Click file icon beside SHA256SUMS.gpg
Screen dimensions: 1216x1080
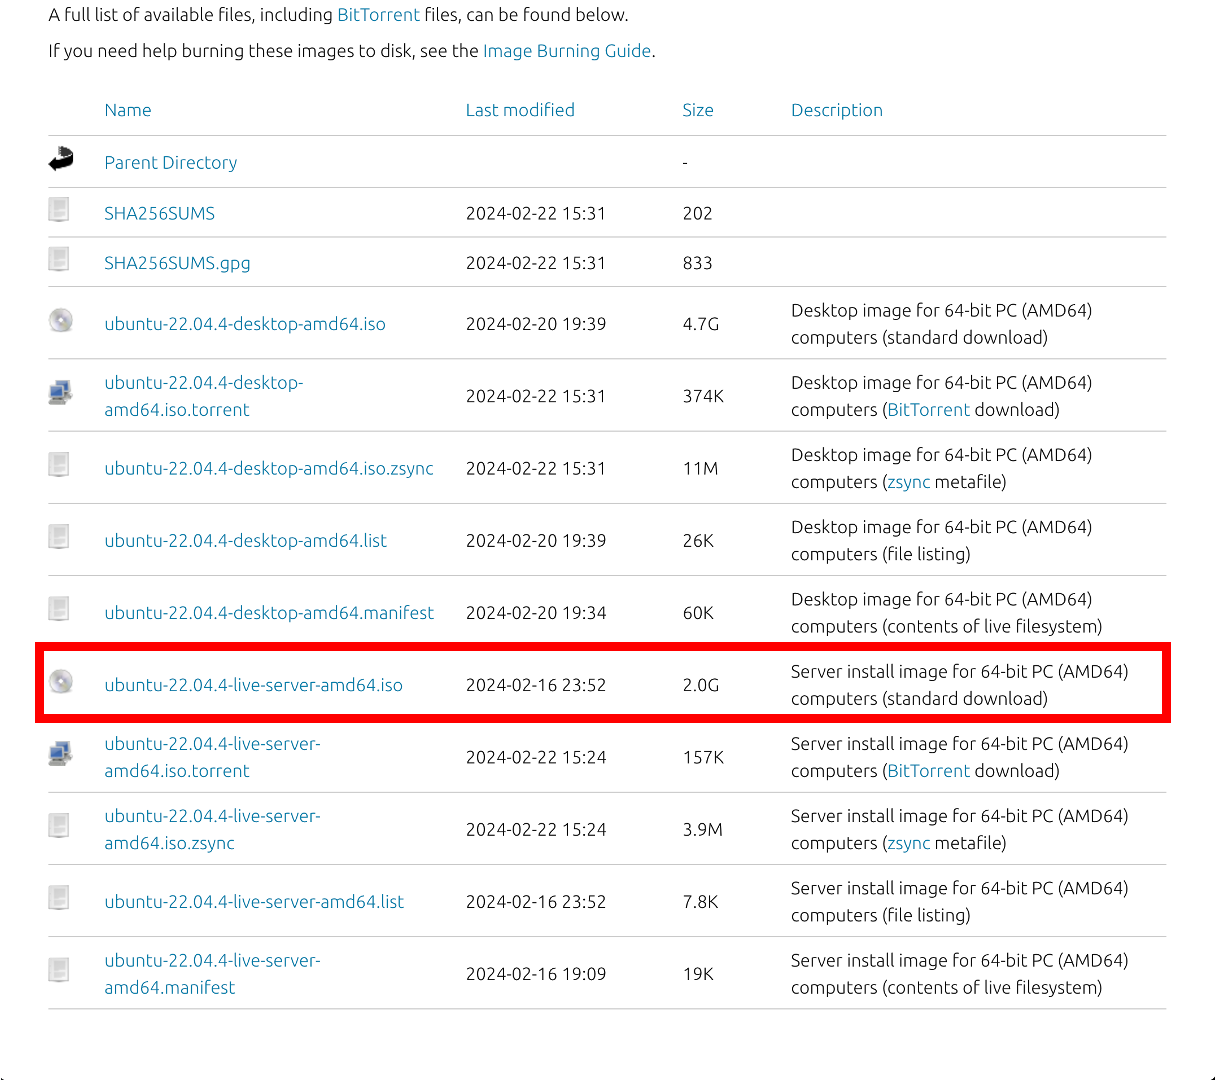click(x=60, y=259)
